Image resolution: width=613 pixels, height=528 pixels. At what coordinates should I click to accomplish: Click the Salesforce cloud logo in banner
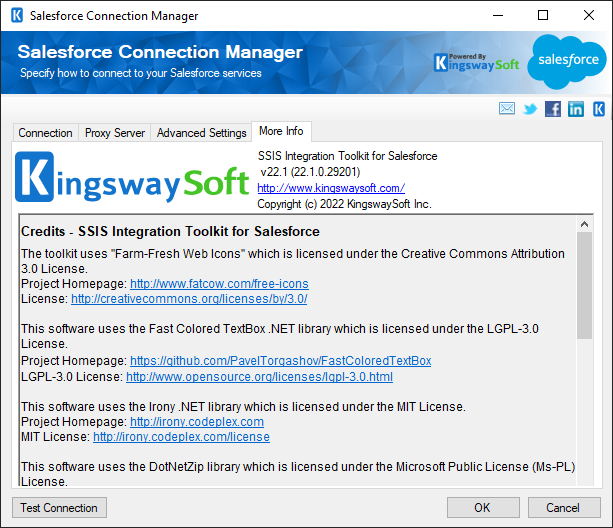coord(567,61)
